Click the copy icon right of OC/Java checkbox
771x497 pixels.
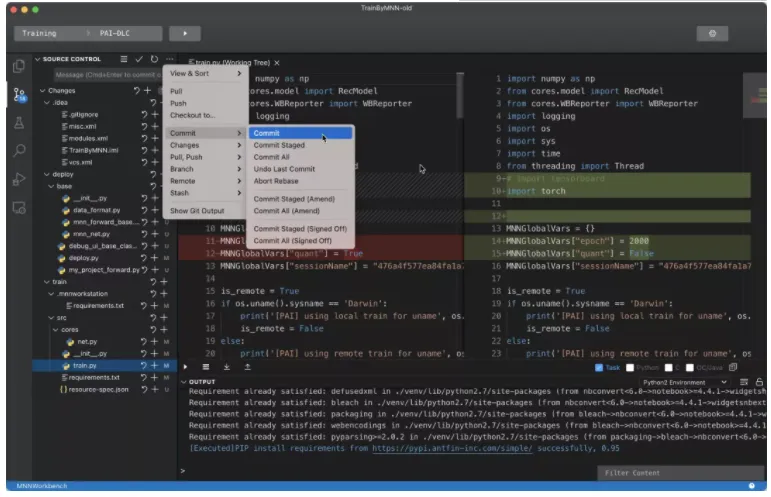(733, 367)
